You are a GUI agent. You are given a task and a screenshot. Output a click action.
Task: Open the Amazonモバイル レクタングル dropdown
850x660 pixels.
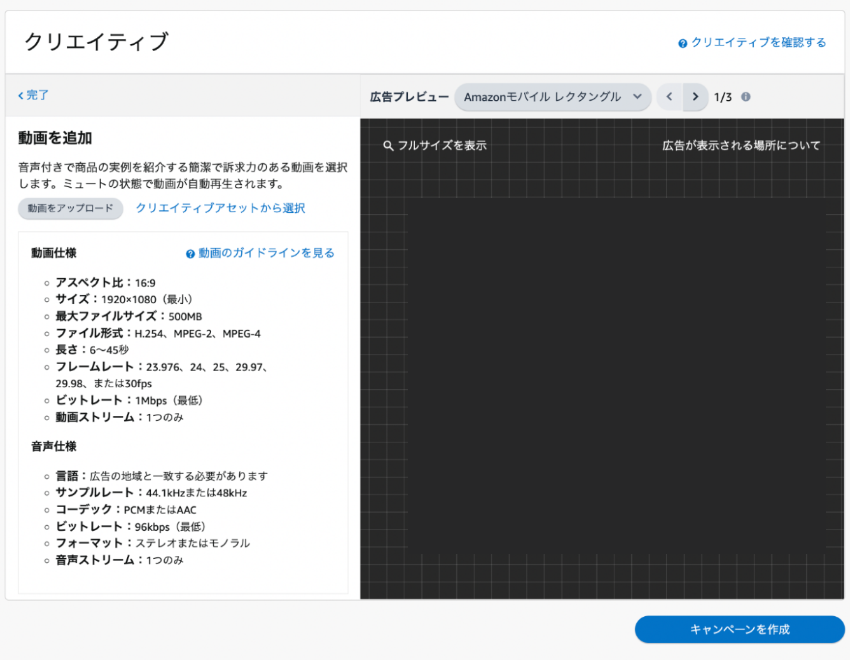tap(552, 97)
